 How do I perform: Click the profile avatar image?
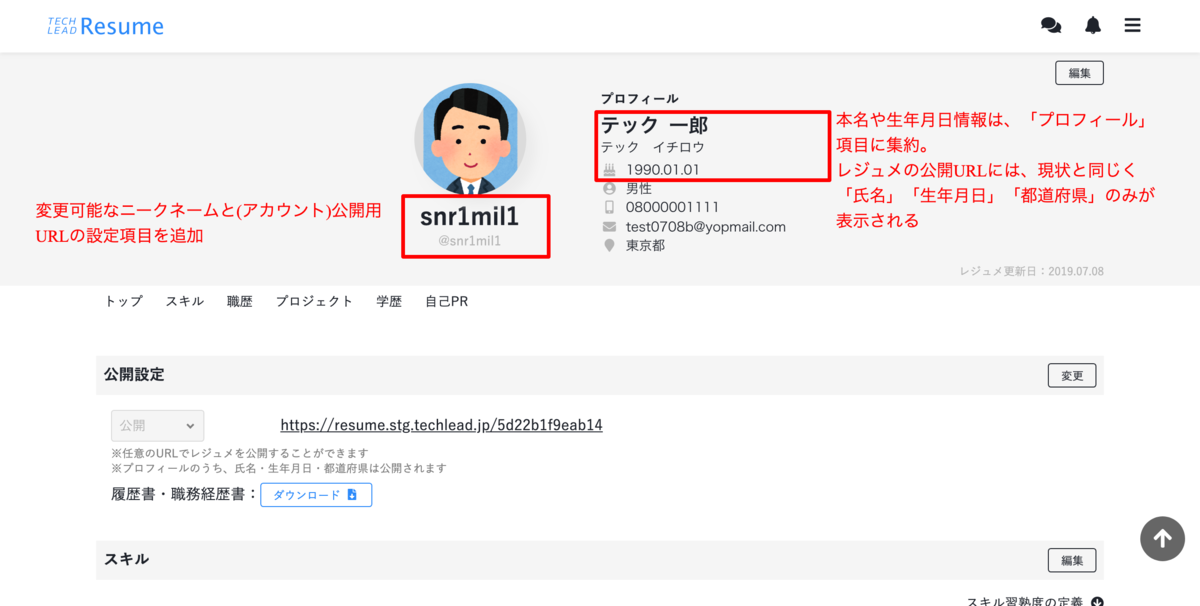pos(470,139)
